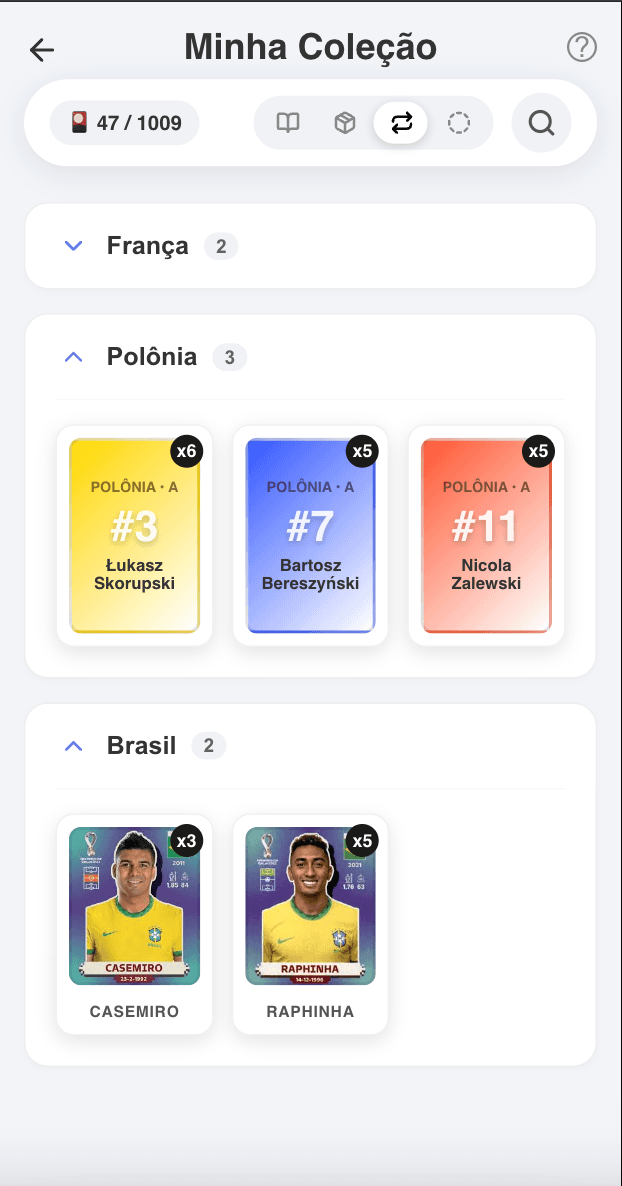Viewport: 622px width, 1186px height.
Task: Switch to the album book view
Action: (x=288, y=123)
